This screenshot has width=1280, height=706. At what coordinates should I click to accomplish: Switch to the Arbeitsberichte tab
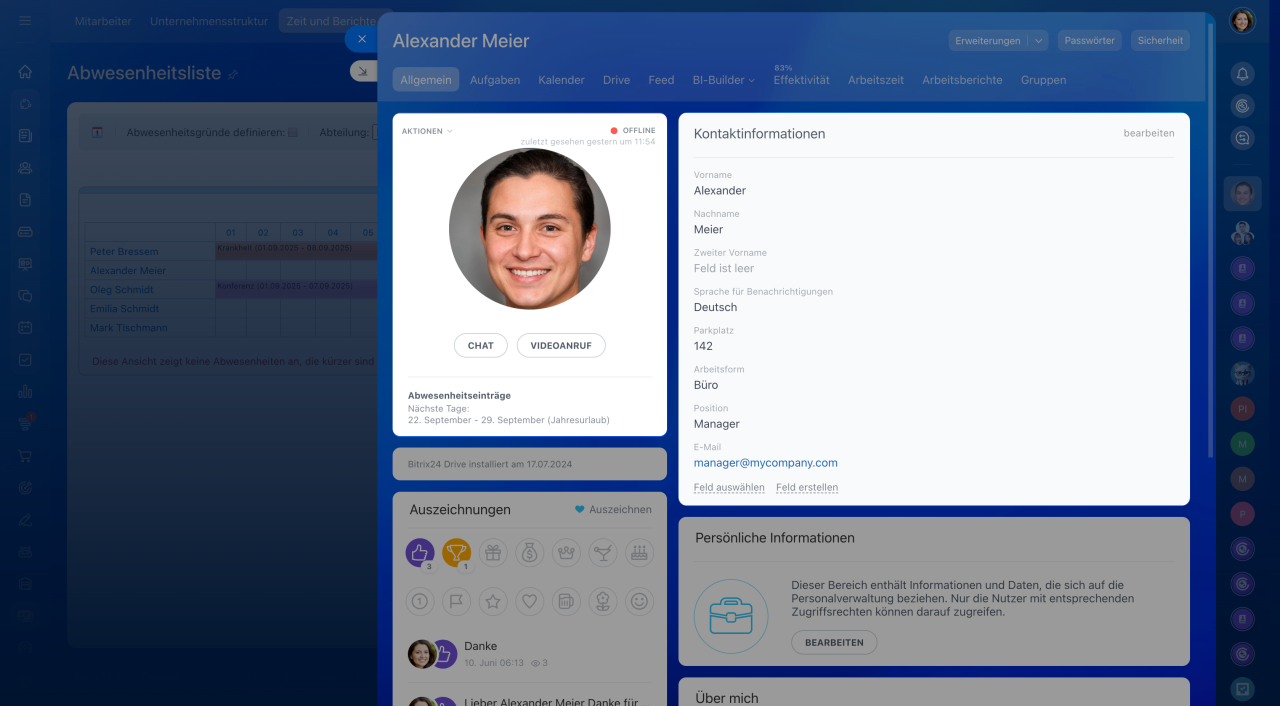click(x=962, y=80)
